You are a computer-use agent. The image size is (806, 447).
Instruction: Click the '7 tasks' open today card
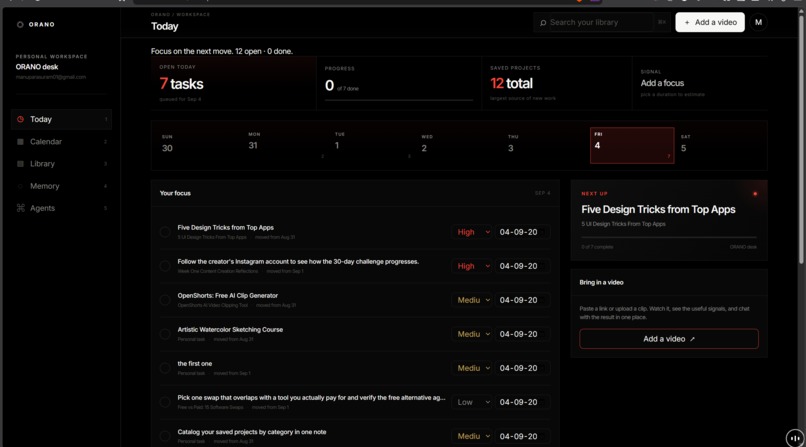point(234,83)
